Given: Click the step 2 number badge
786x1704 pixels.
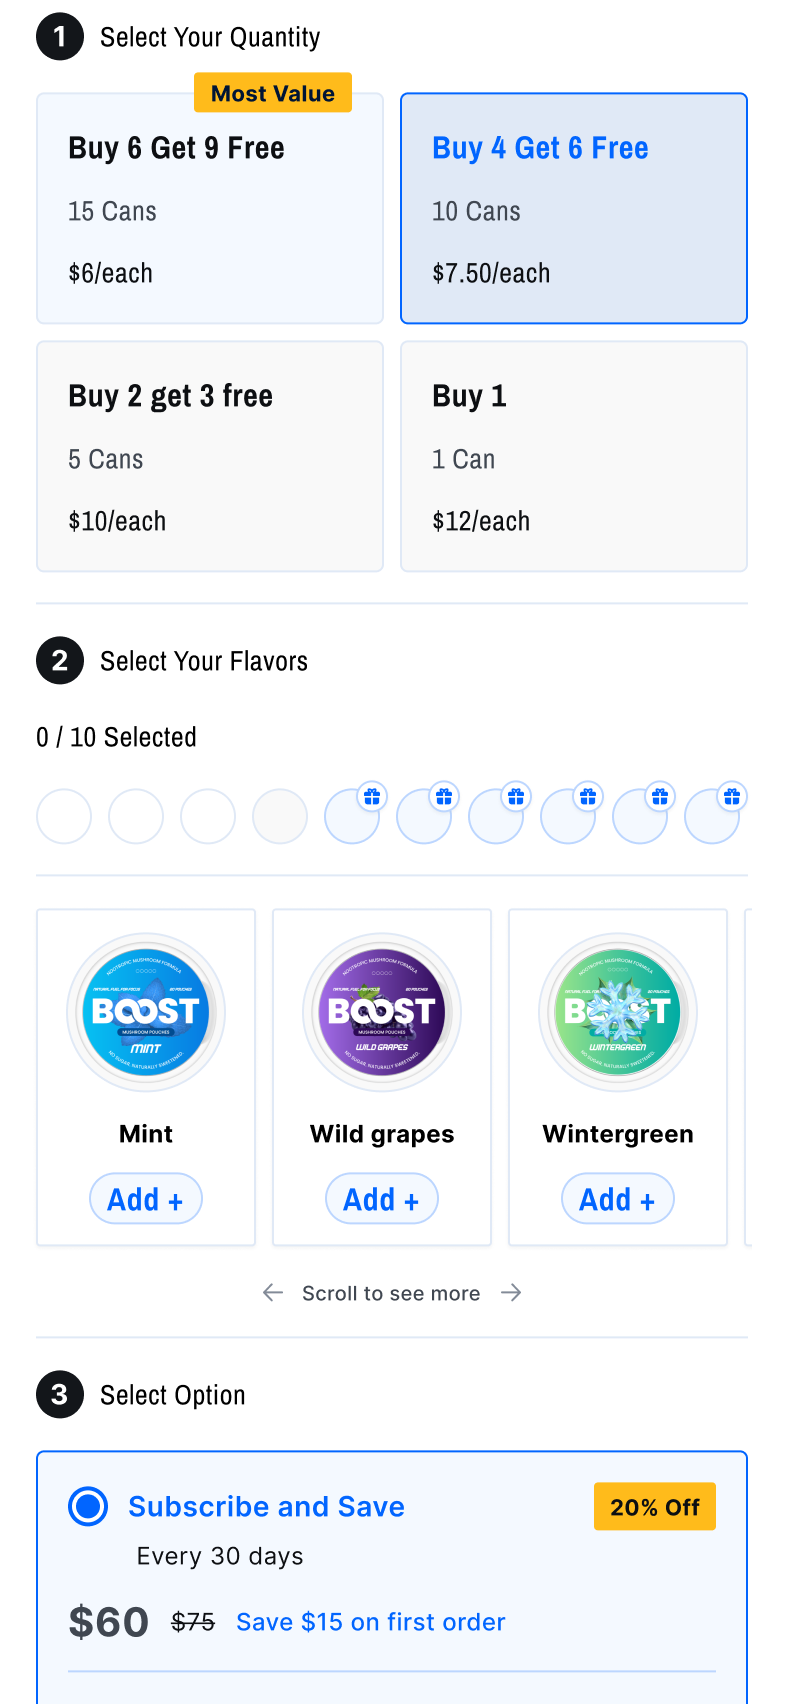Looking at the screenshot, I should (60, 661).
